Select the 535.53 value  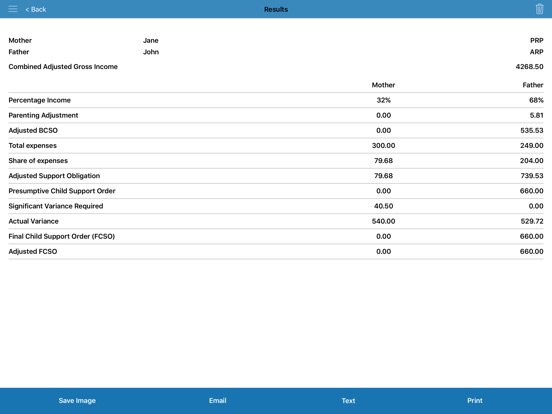tap(532, 130)
